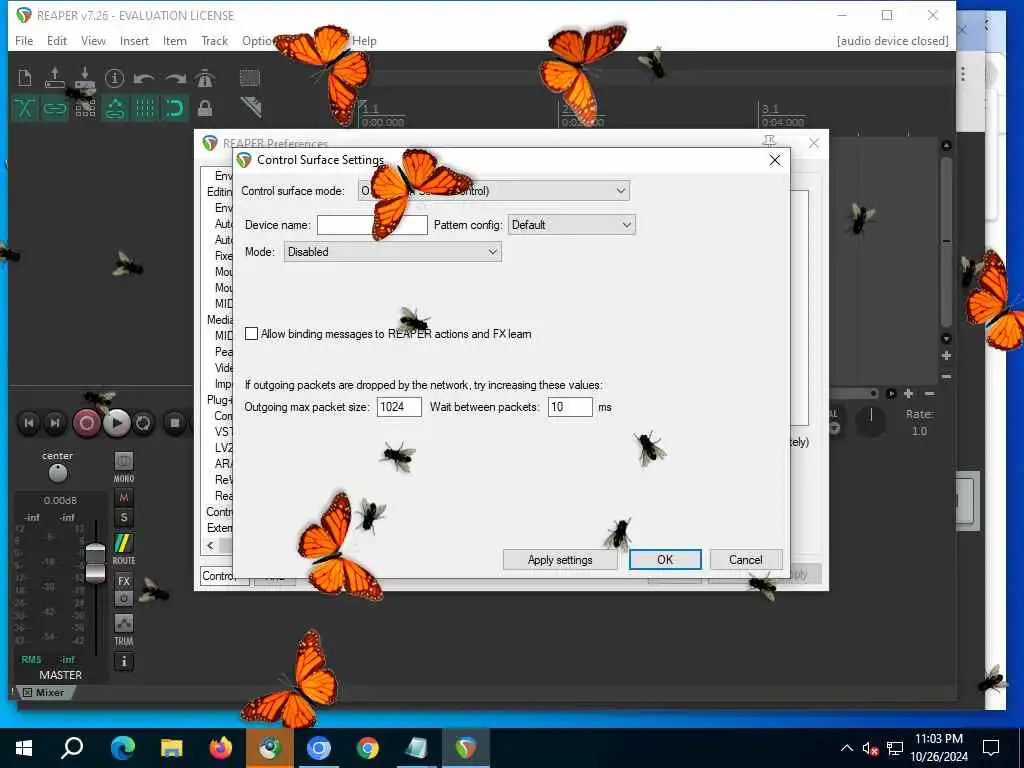Go to project start transport button
Screen dimensions: 1024x768
[x=29, y=423]
